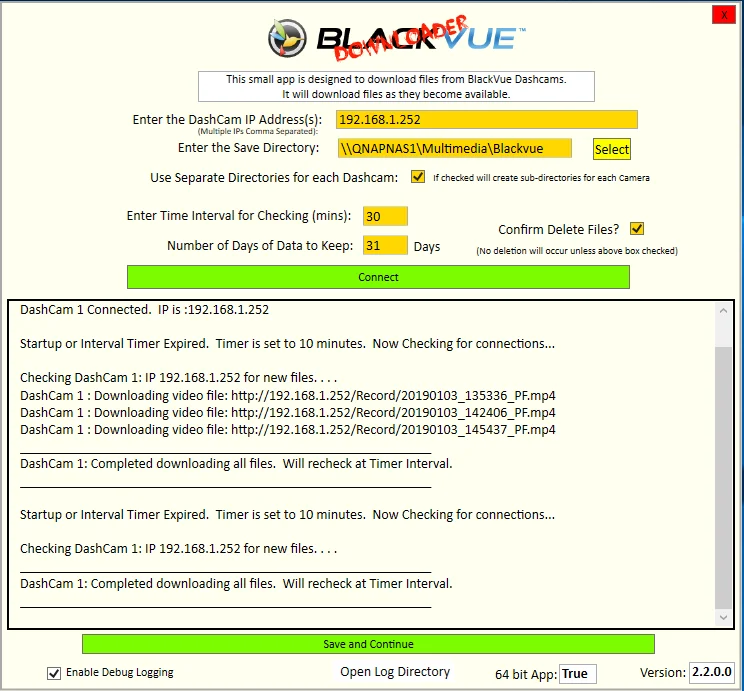Toggle the Confirm Delete Files checkbox
Screen dimensions: 744x691
tap(637, 229)
